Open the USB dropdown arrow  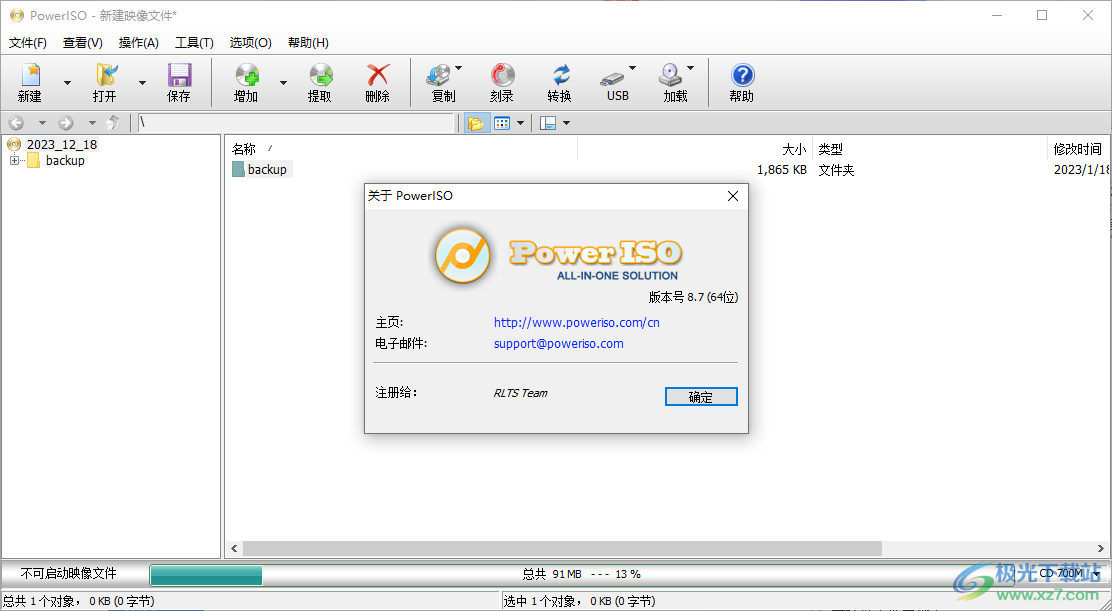633,69
